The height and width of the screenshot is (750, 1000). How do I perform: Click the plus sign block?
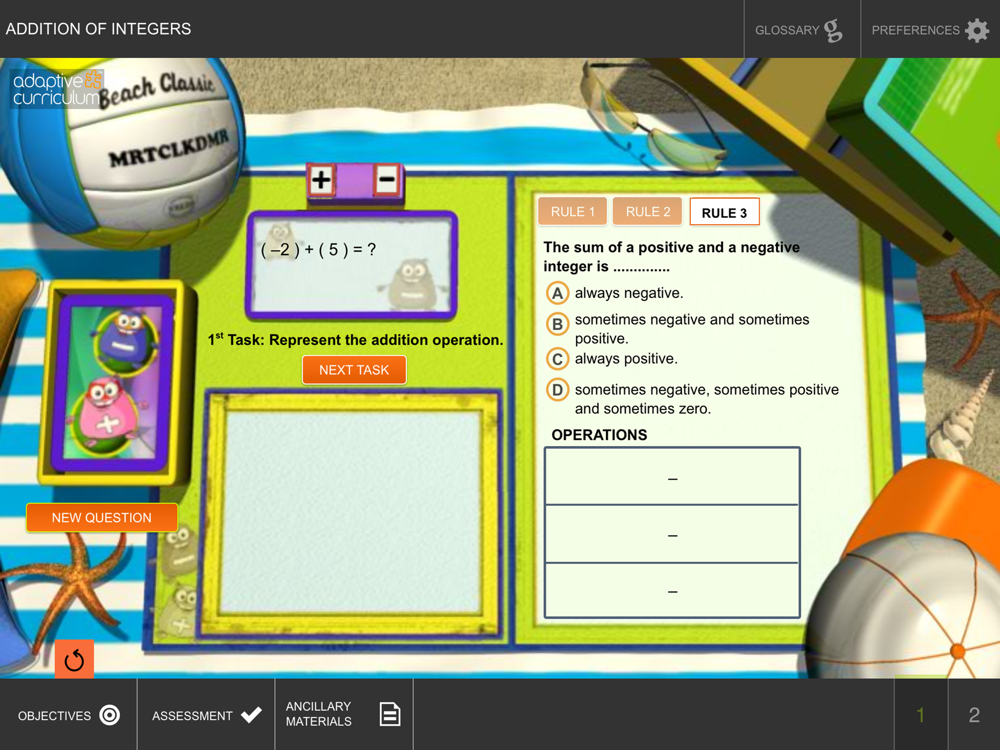321,180
